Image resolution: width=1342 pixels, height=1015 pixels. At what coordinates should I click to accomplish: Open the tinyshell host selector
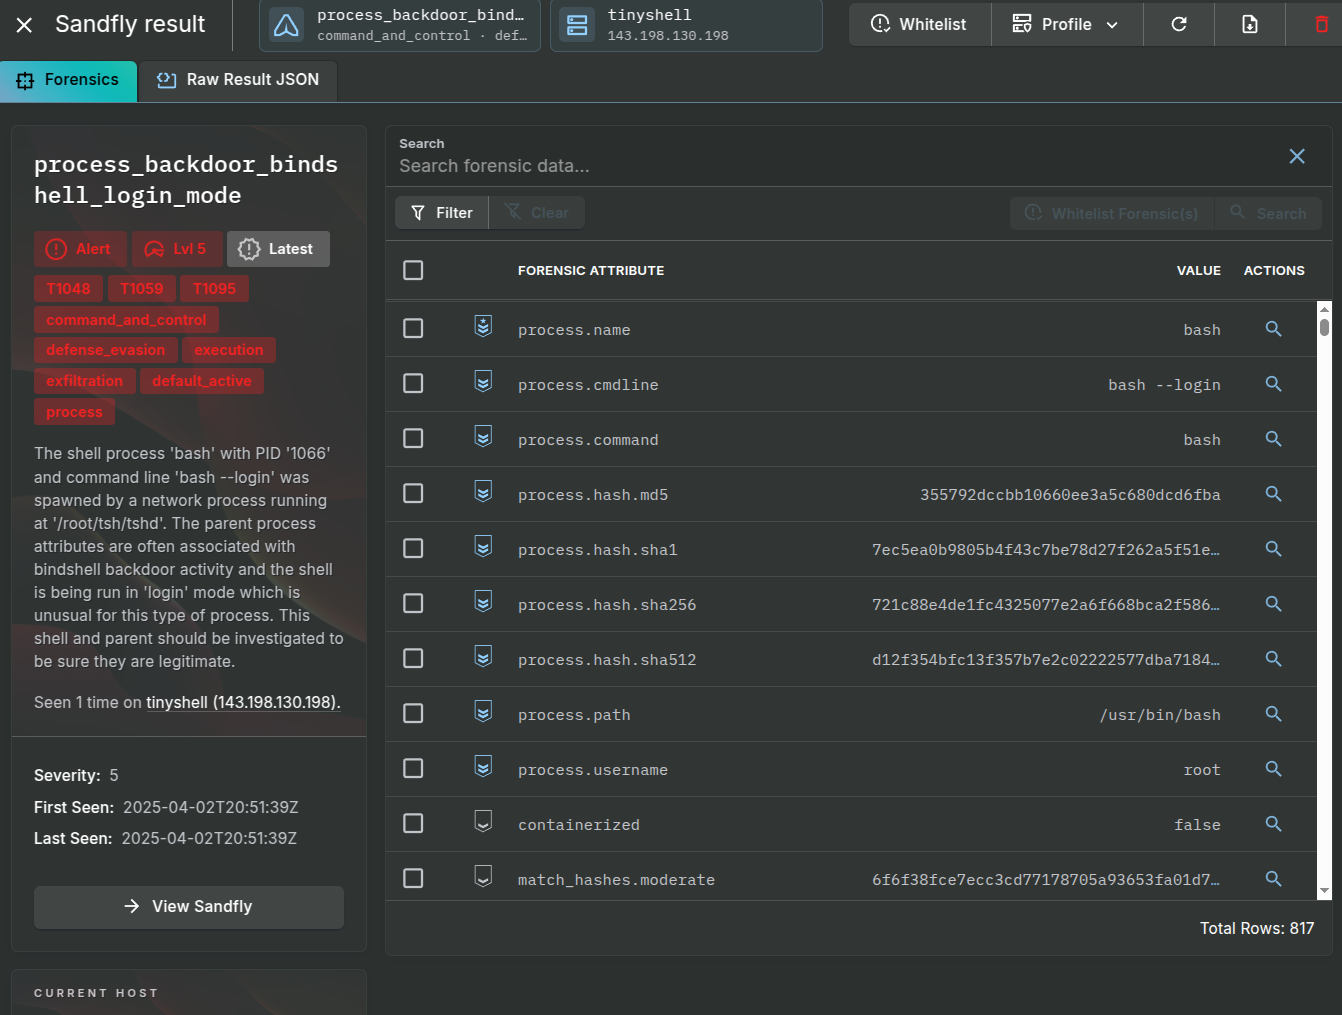pos(686,23)
